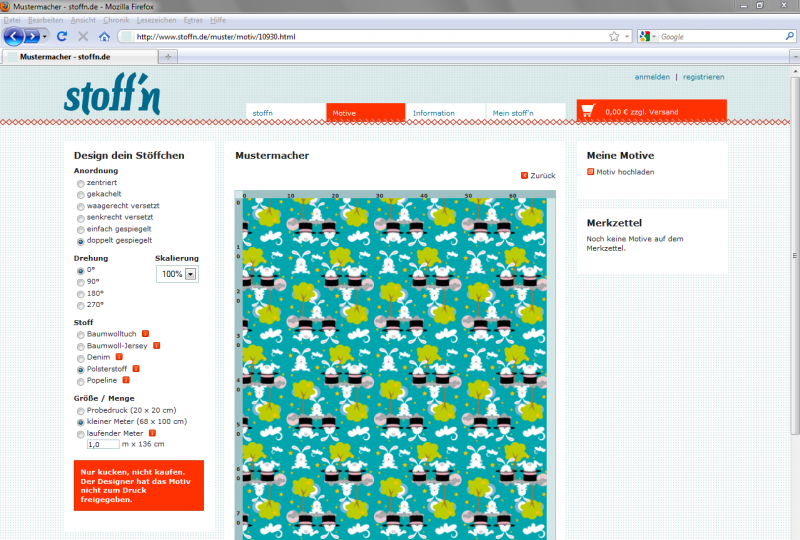Viewport: 800px width, 540px height.
Task: Reload the page with the Refresh icon
Action: pyautogui.click(x=62, y=36)
